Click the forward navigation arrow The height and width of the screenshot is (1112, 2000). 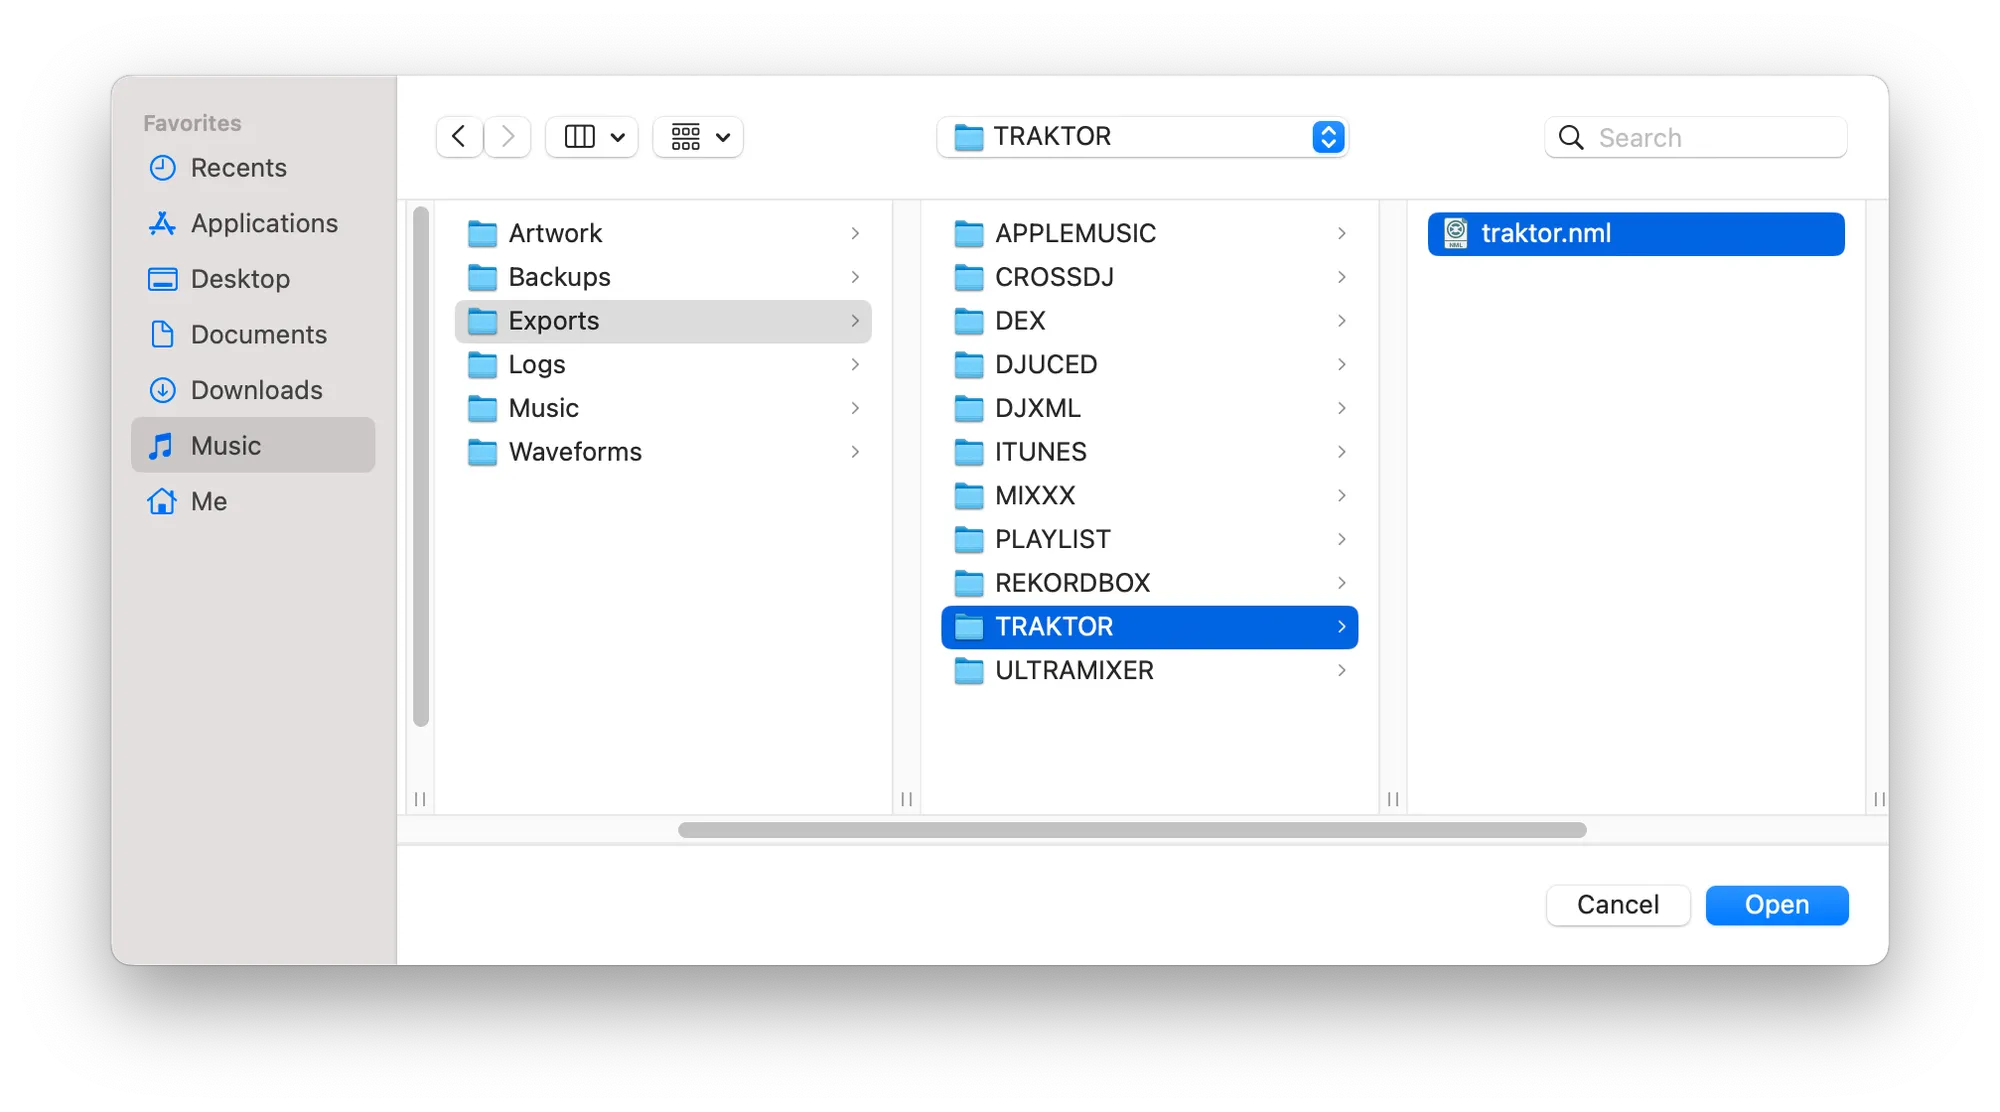point(508,137)
